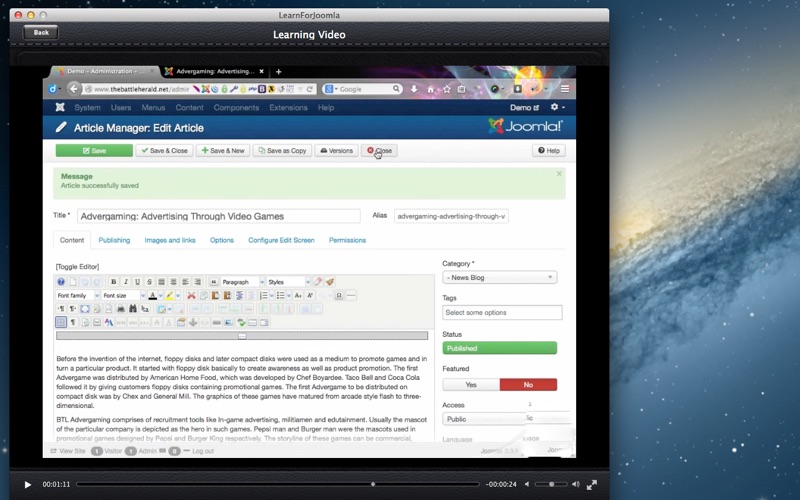This screenshot has width=800, height=500.
Task: Adjust the player volume slider
Action: tap(551, 484)
